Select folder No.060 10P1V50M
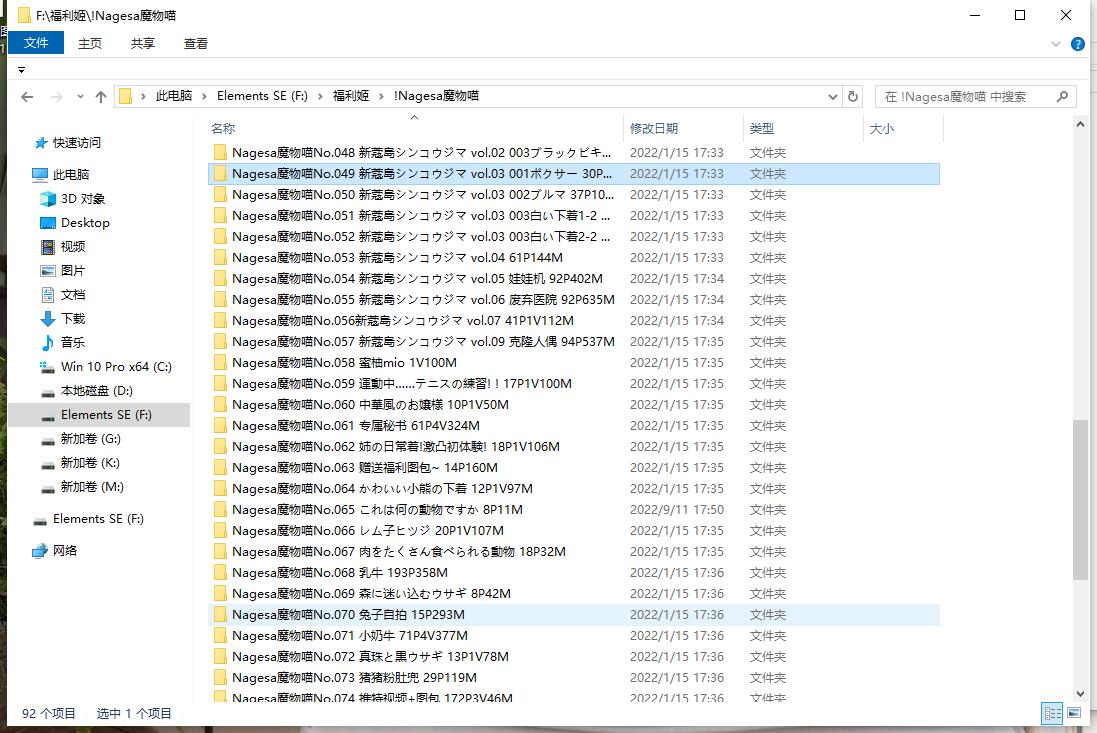This screenshot has height=733, width=1097. pos(574,404)
